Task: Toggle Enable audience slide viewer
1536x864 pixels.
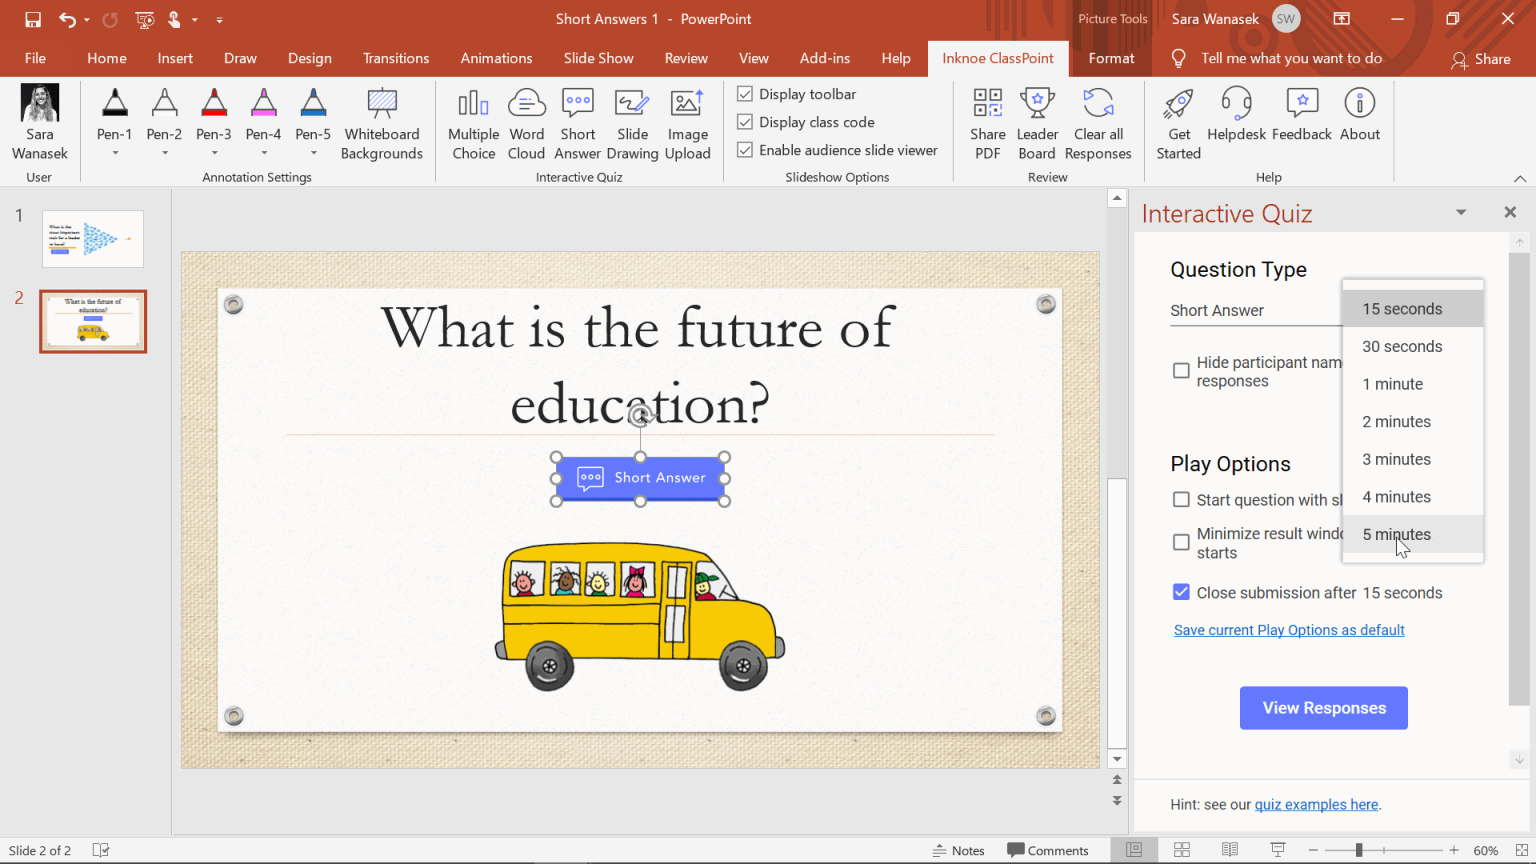Action: (x=745, y=150)
